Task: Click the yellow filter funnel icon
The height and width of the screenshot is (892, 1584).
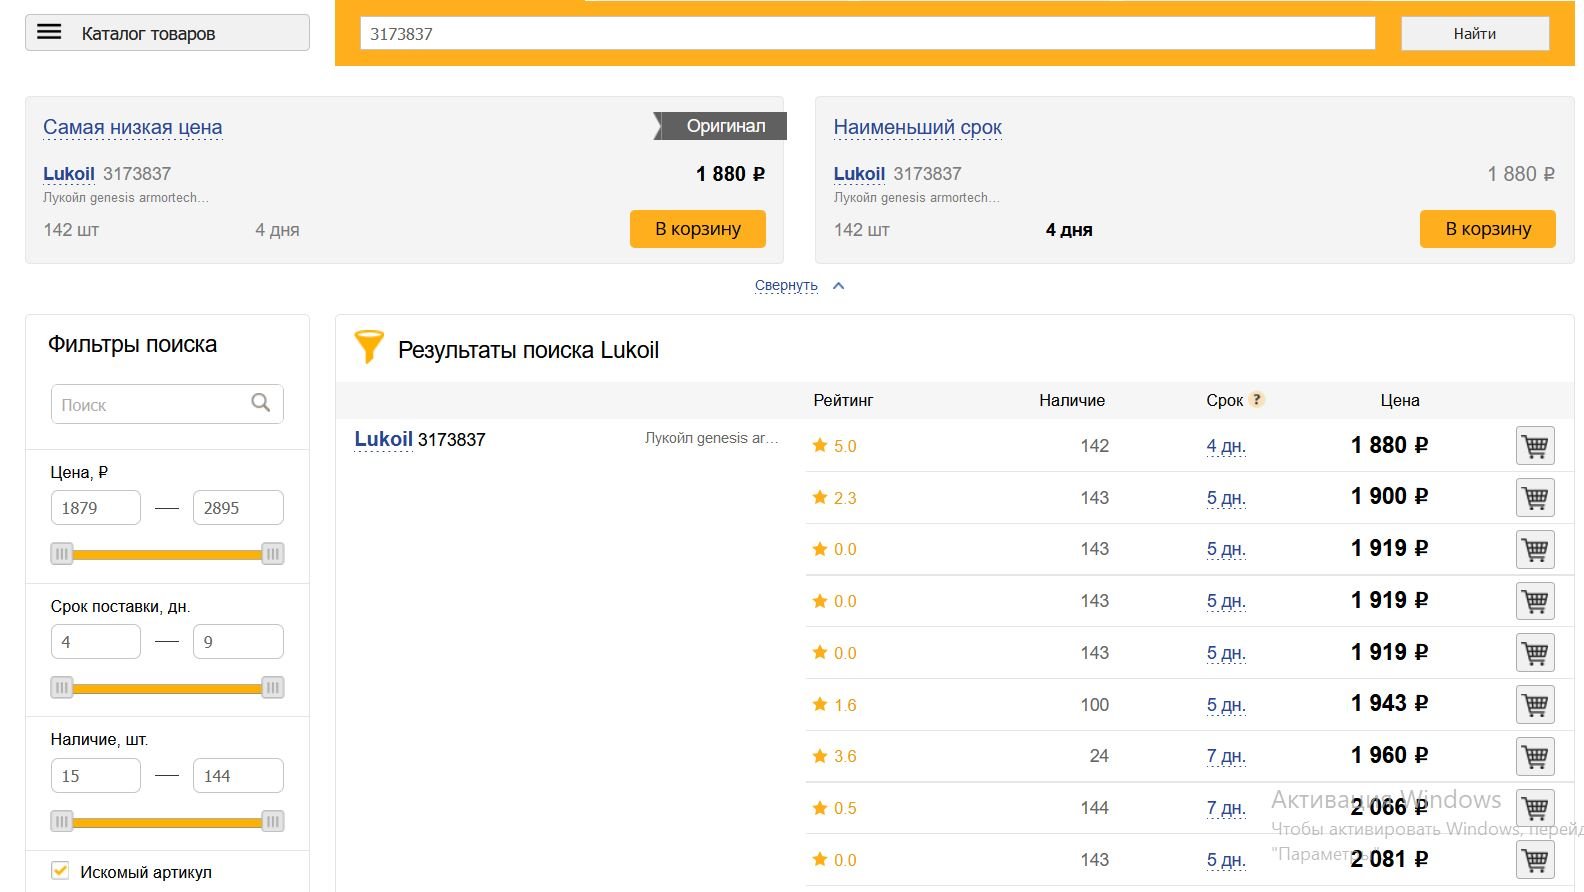Action: pyautogui.click(x=369, y=347)
